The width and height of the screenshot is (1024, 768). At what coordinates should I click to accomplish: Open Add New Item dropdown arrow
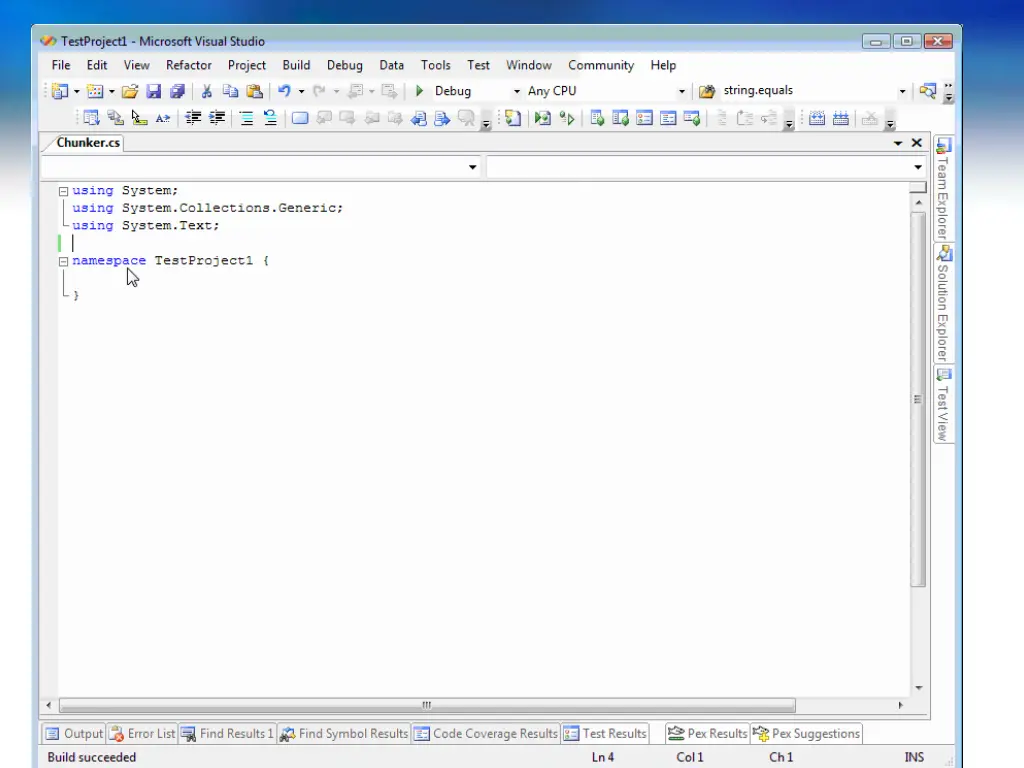[x=112, y=91]
